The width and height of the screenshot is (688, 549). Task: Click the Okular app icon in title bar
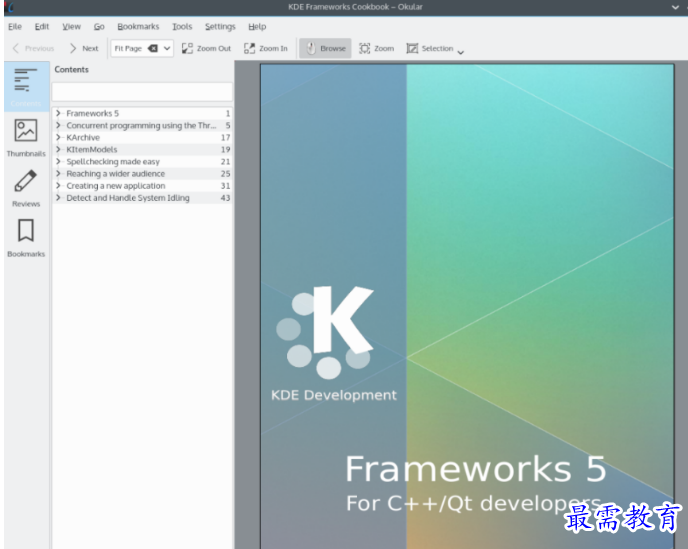[10, 7]
